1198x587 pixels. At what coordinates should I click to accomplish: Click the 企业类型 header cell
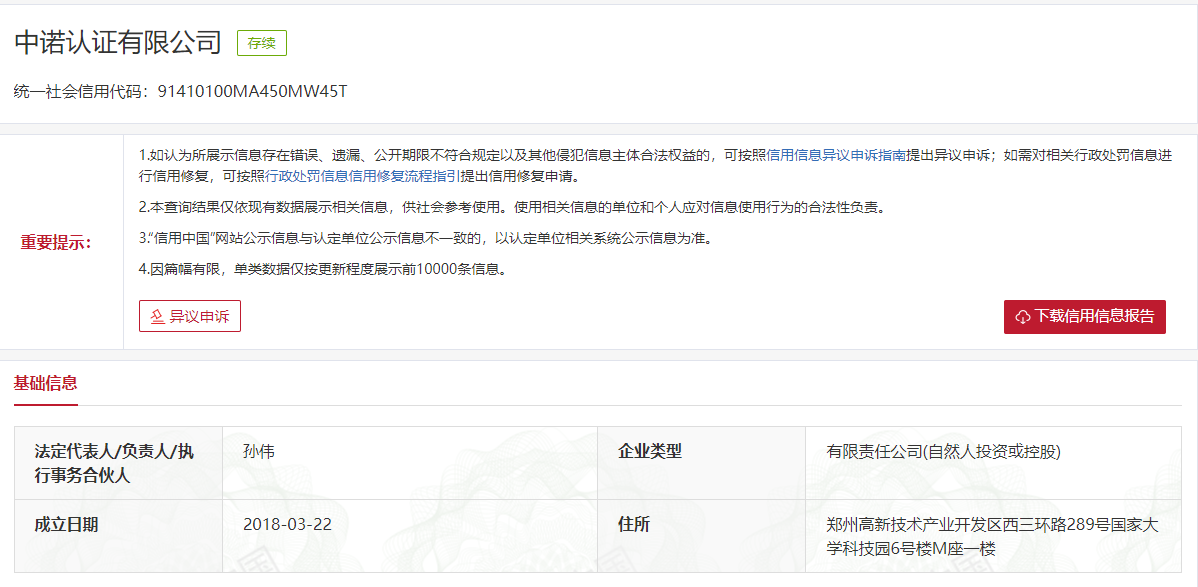pos(650,452)
